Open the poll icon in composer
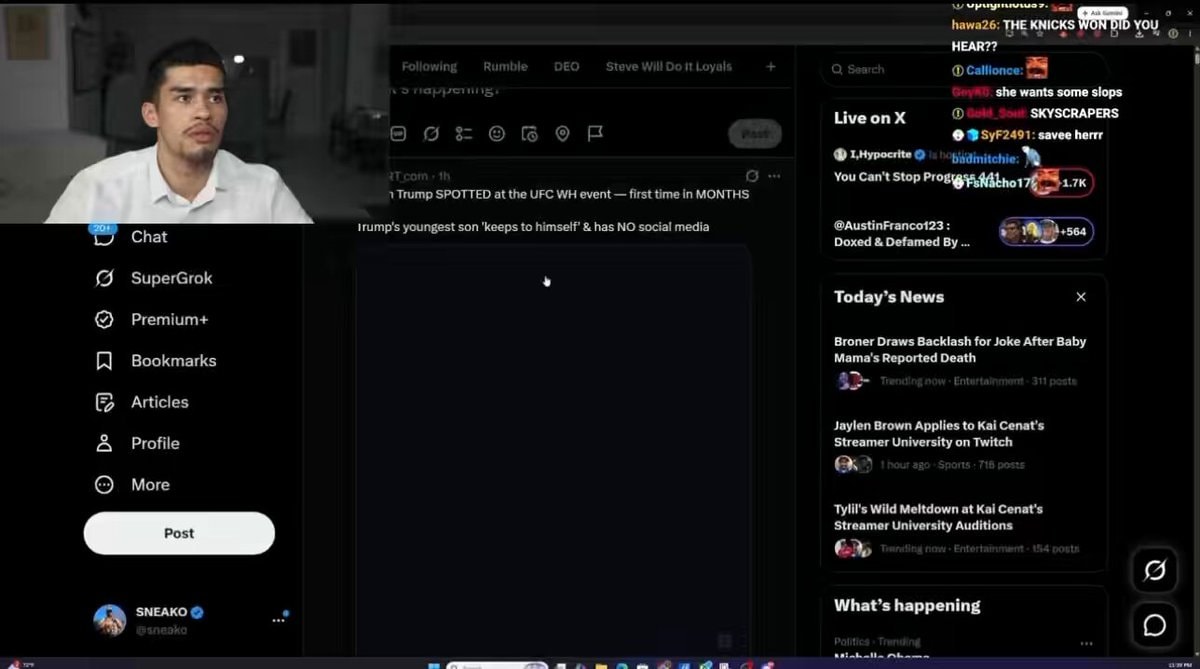The height and width of the screenshot is (669, 1200). [464, 133]
